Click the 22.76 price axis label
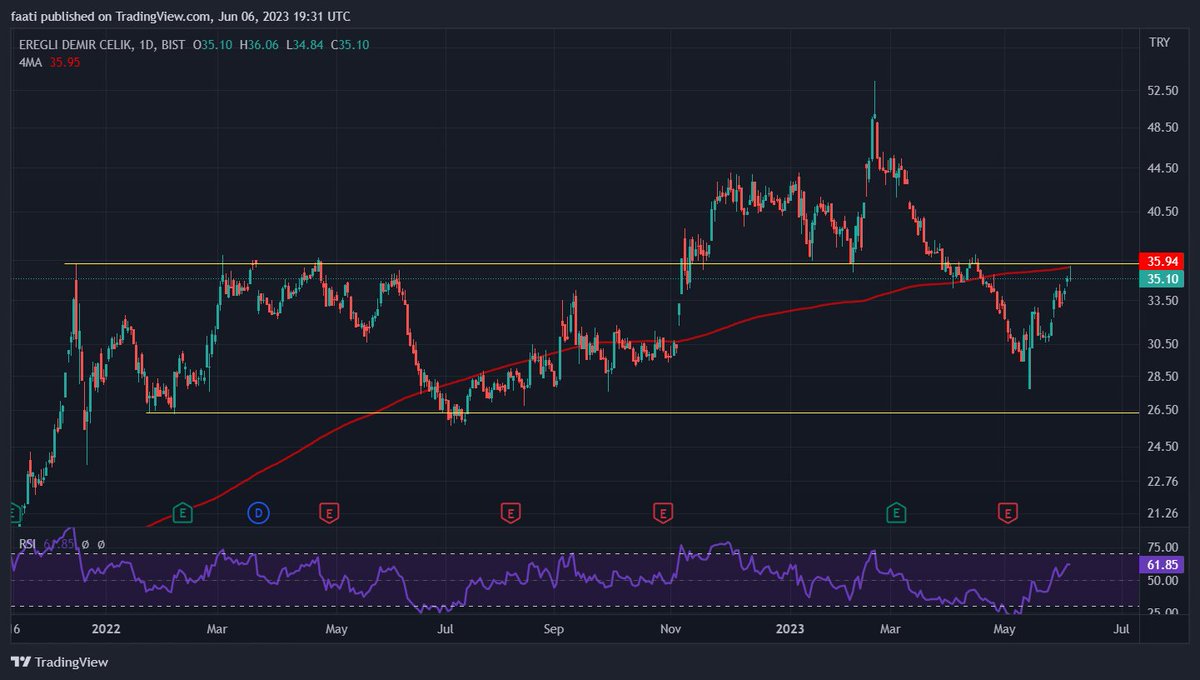Image resolution: width=1200 pixels, height=680 pixels. 1162,482
